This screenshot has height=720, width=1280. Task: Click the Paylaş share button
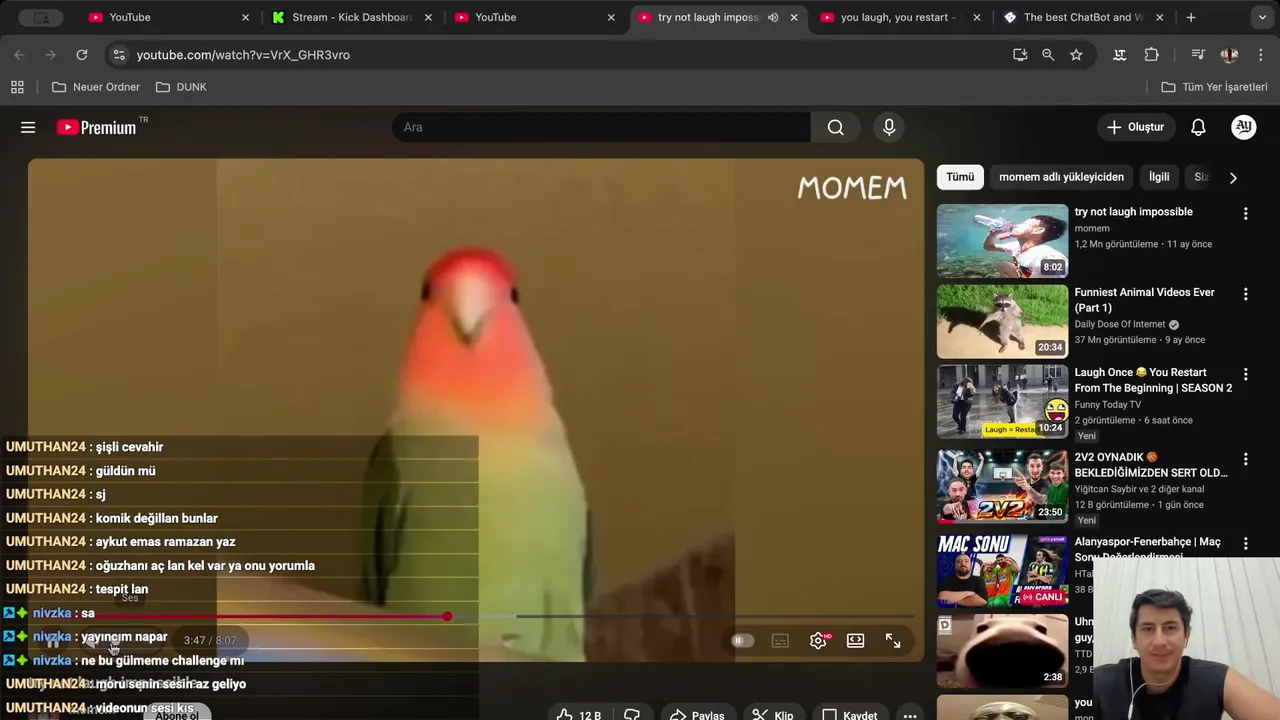[x=697, y=715]
